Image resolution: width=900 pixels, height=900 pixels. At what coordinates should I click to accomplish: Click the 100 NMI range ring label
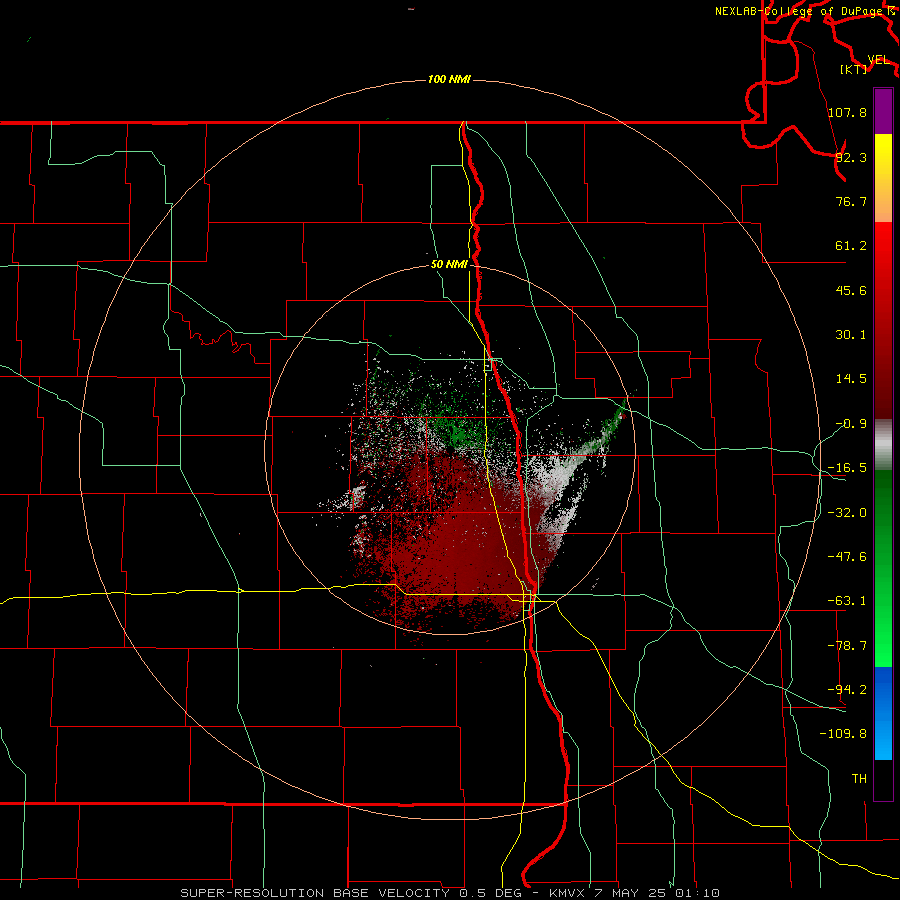tap(449, 79)
